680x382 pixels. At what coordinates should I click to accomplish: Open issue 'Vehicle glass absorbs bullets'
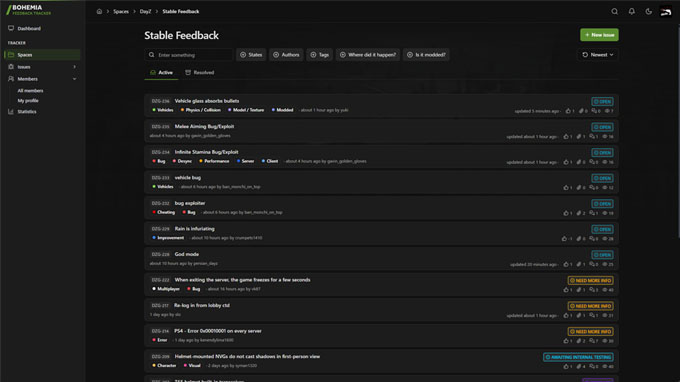(x=207, y=101)
